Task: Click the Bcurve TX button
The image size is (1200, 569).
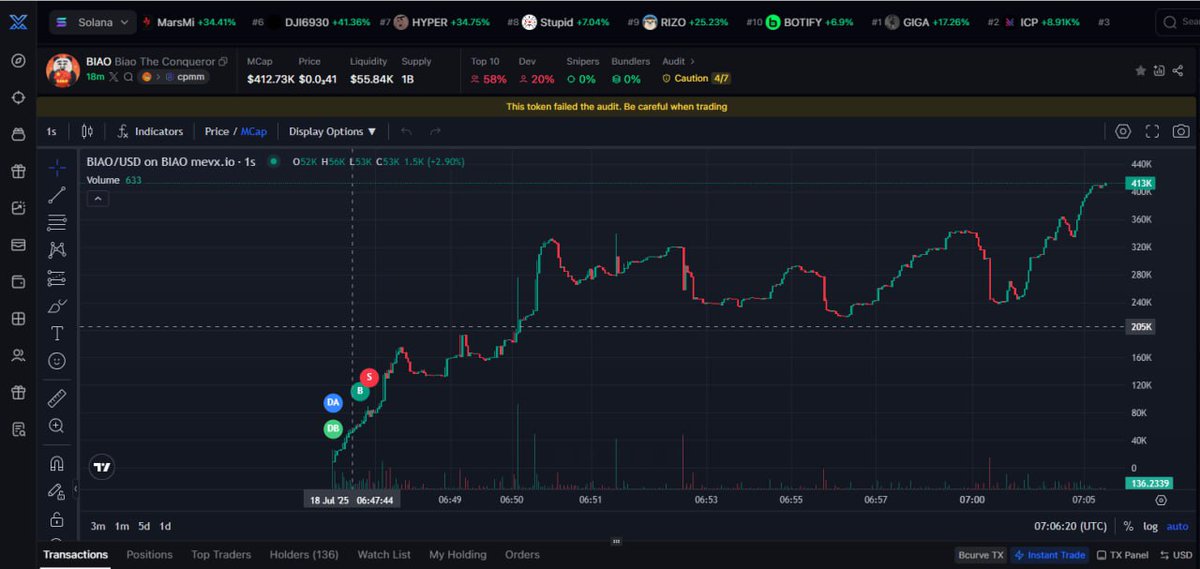Action: tap(981, 555)
